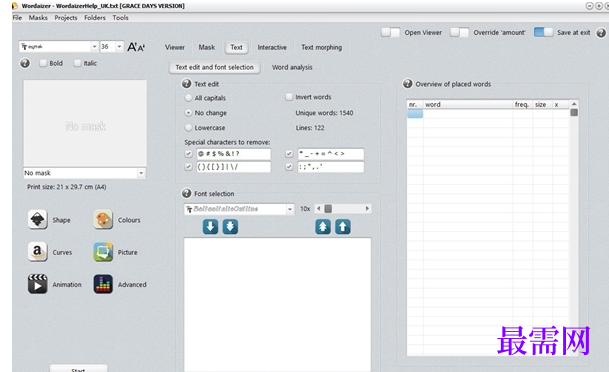609x372 pixels.
Task: Open the Masks menu
Action: click(x=38, y=18)
